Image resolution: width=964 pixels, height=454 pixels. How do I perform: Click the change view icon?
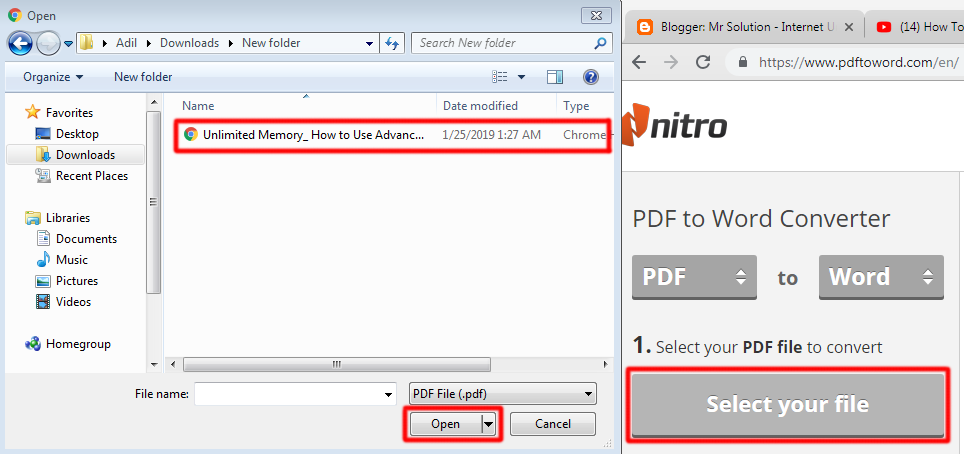tap(500, 77)
